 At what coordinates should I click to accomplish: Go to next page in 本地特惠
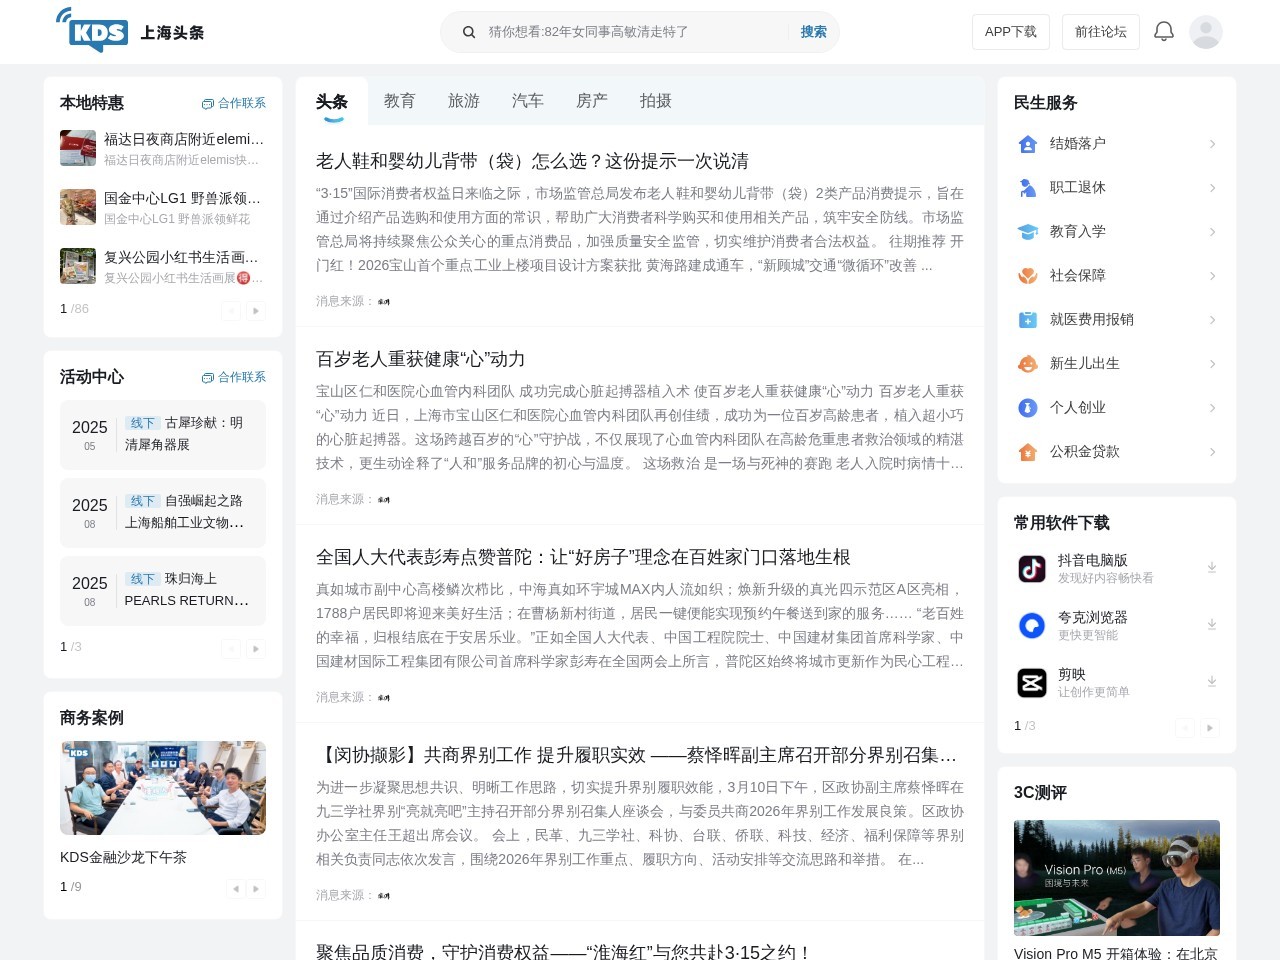(256, 311)
